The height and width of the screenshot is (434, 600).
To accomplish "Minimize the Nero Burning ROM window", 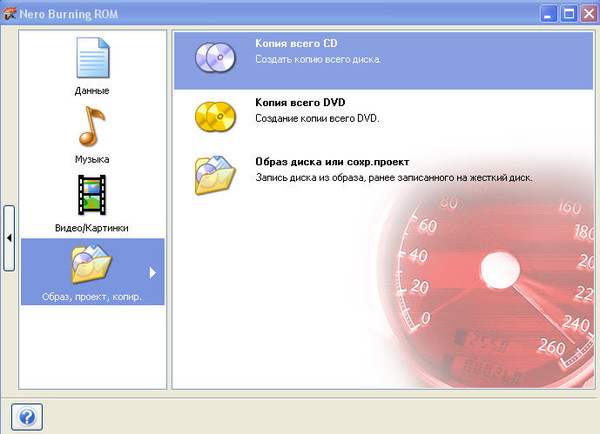I will [x=548, y=14].
